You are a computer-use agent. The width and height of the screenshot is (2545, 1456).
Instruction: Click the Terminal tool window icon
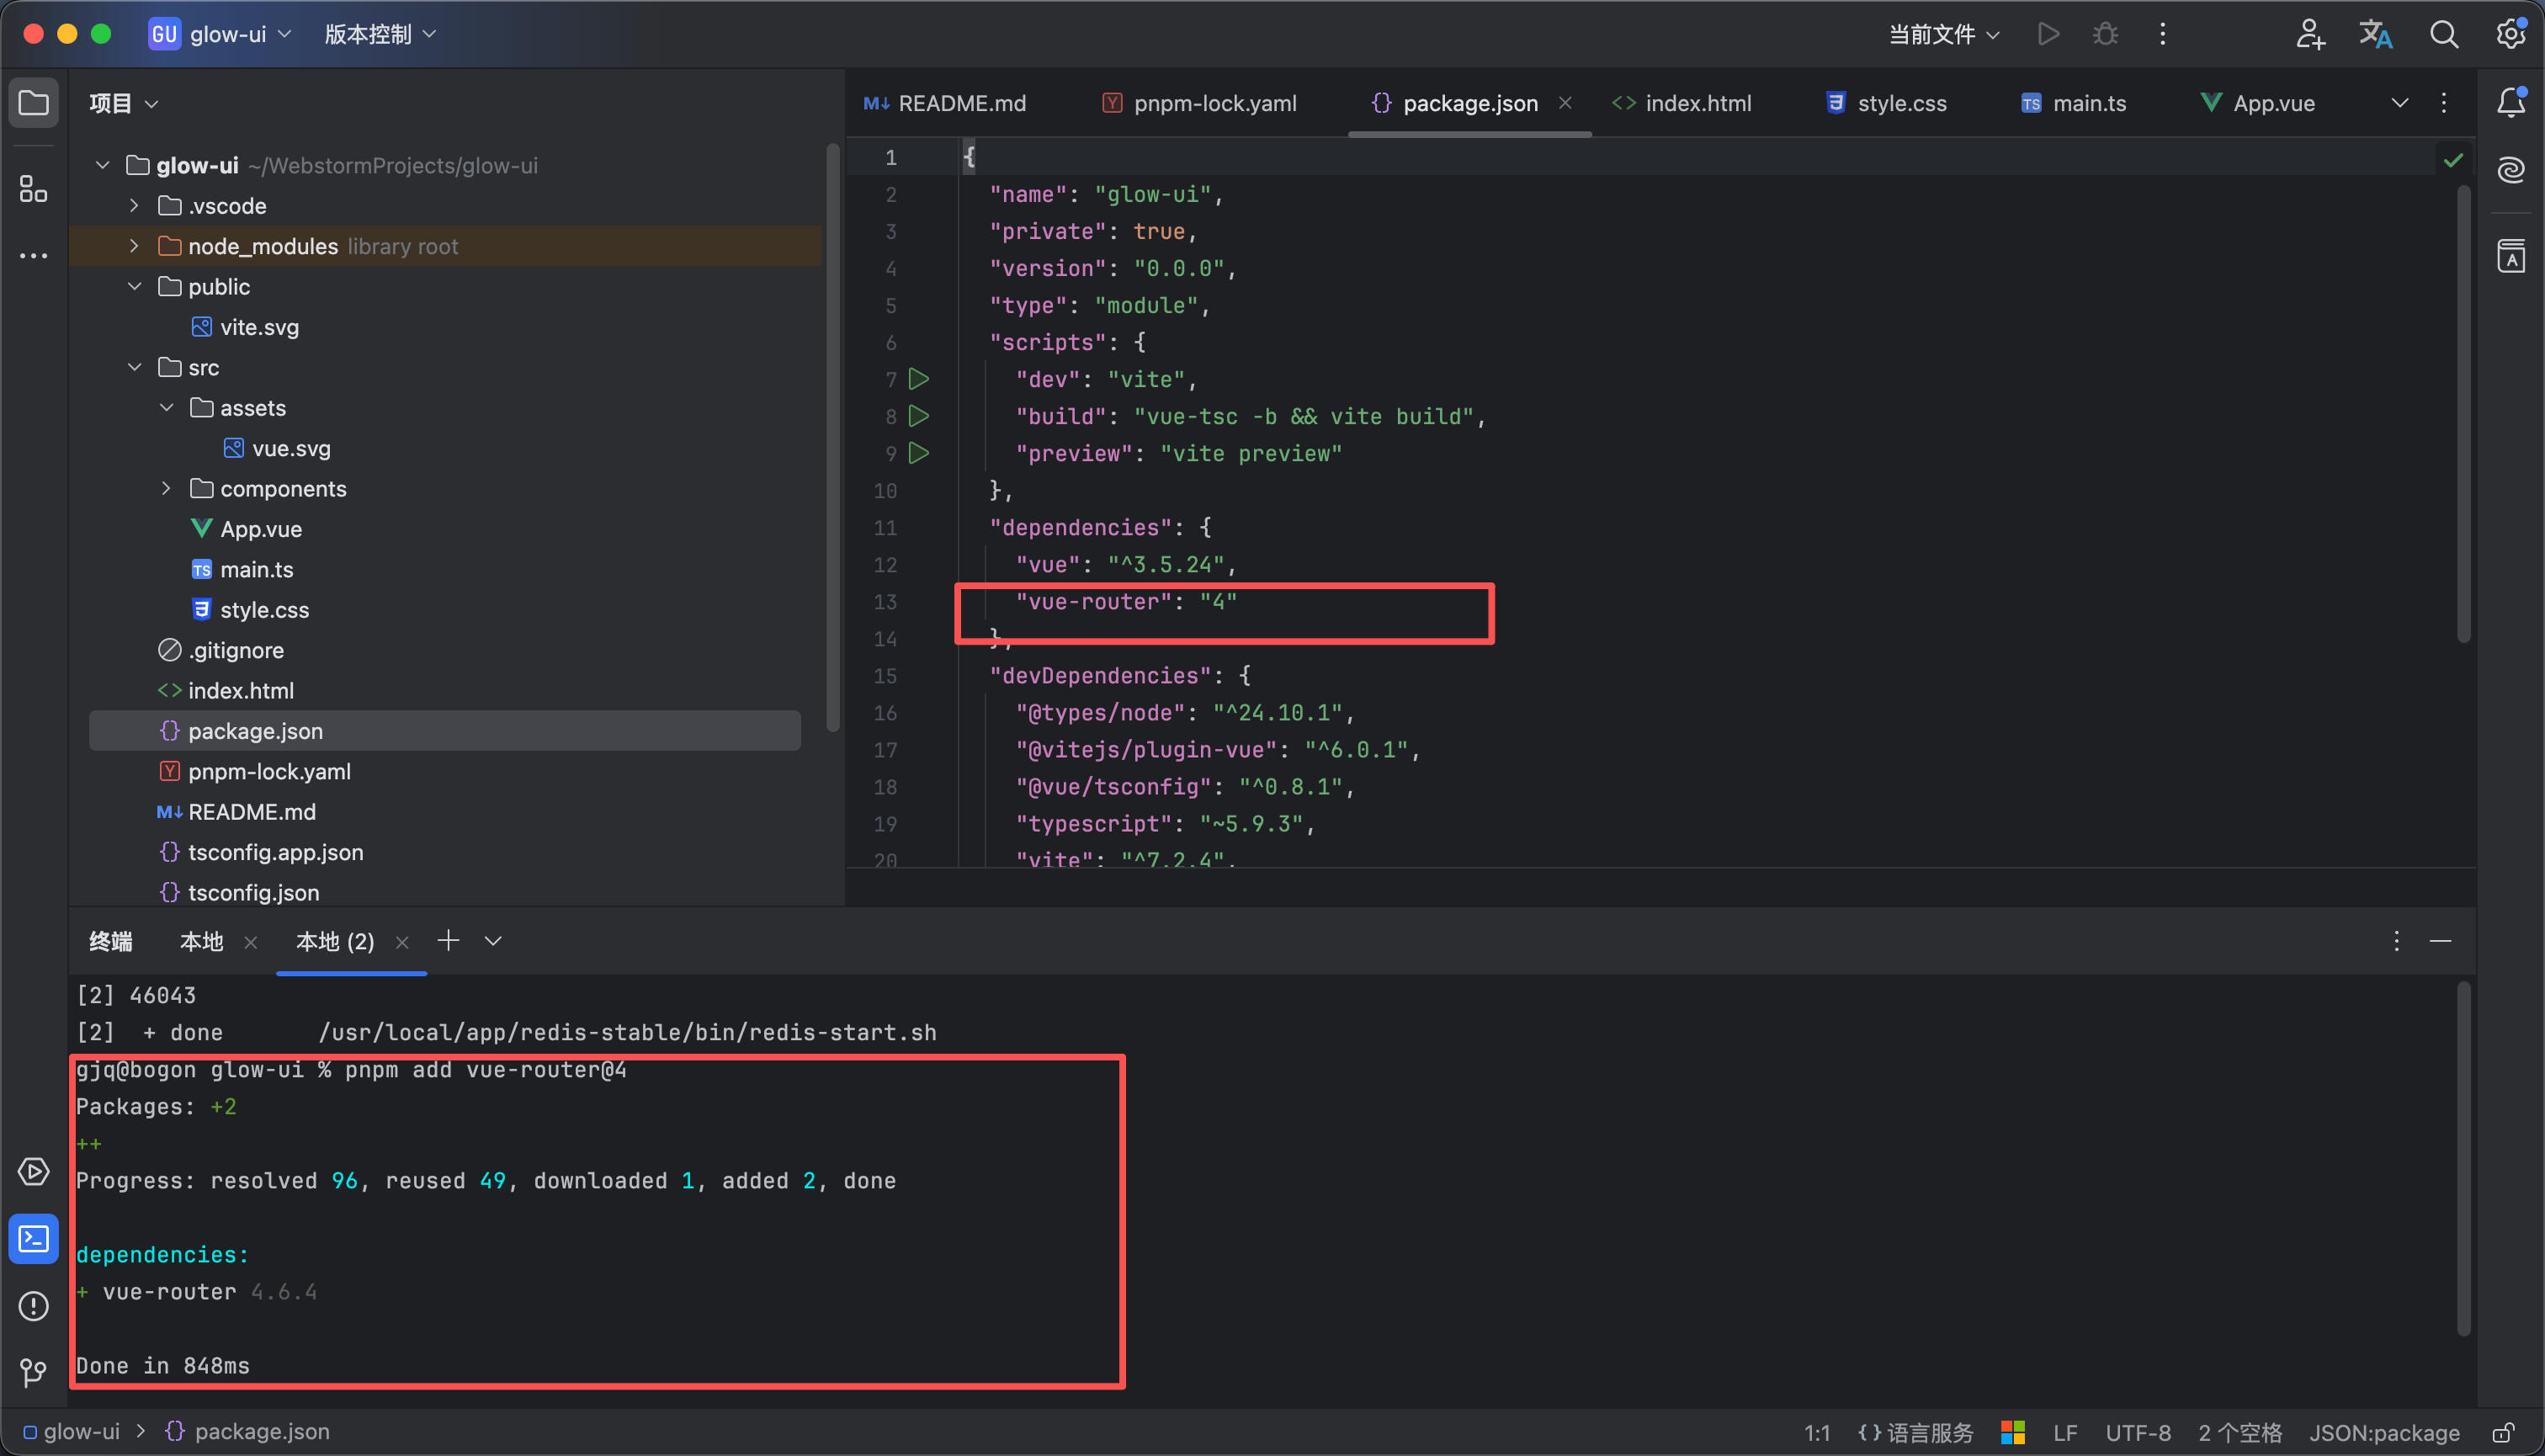(33, 1239)
